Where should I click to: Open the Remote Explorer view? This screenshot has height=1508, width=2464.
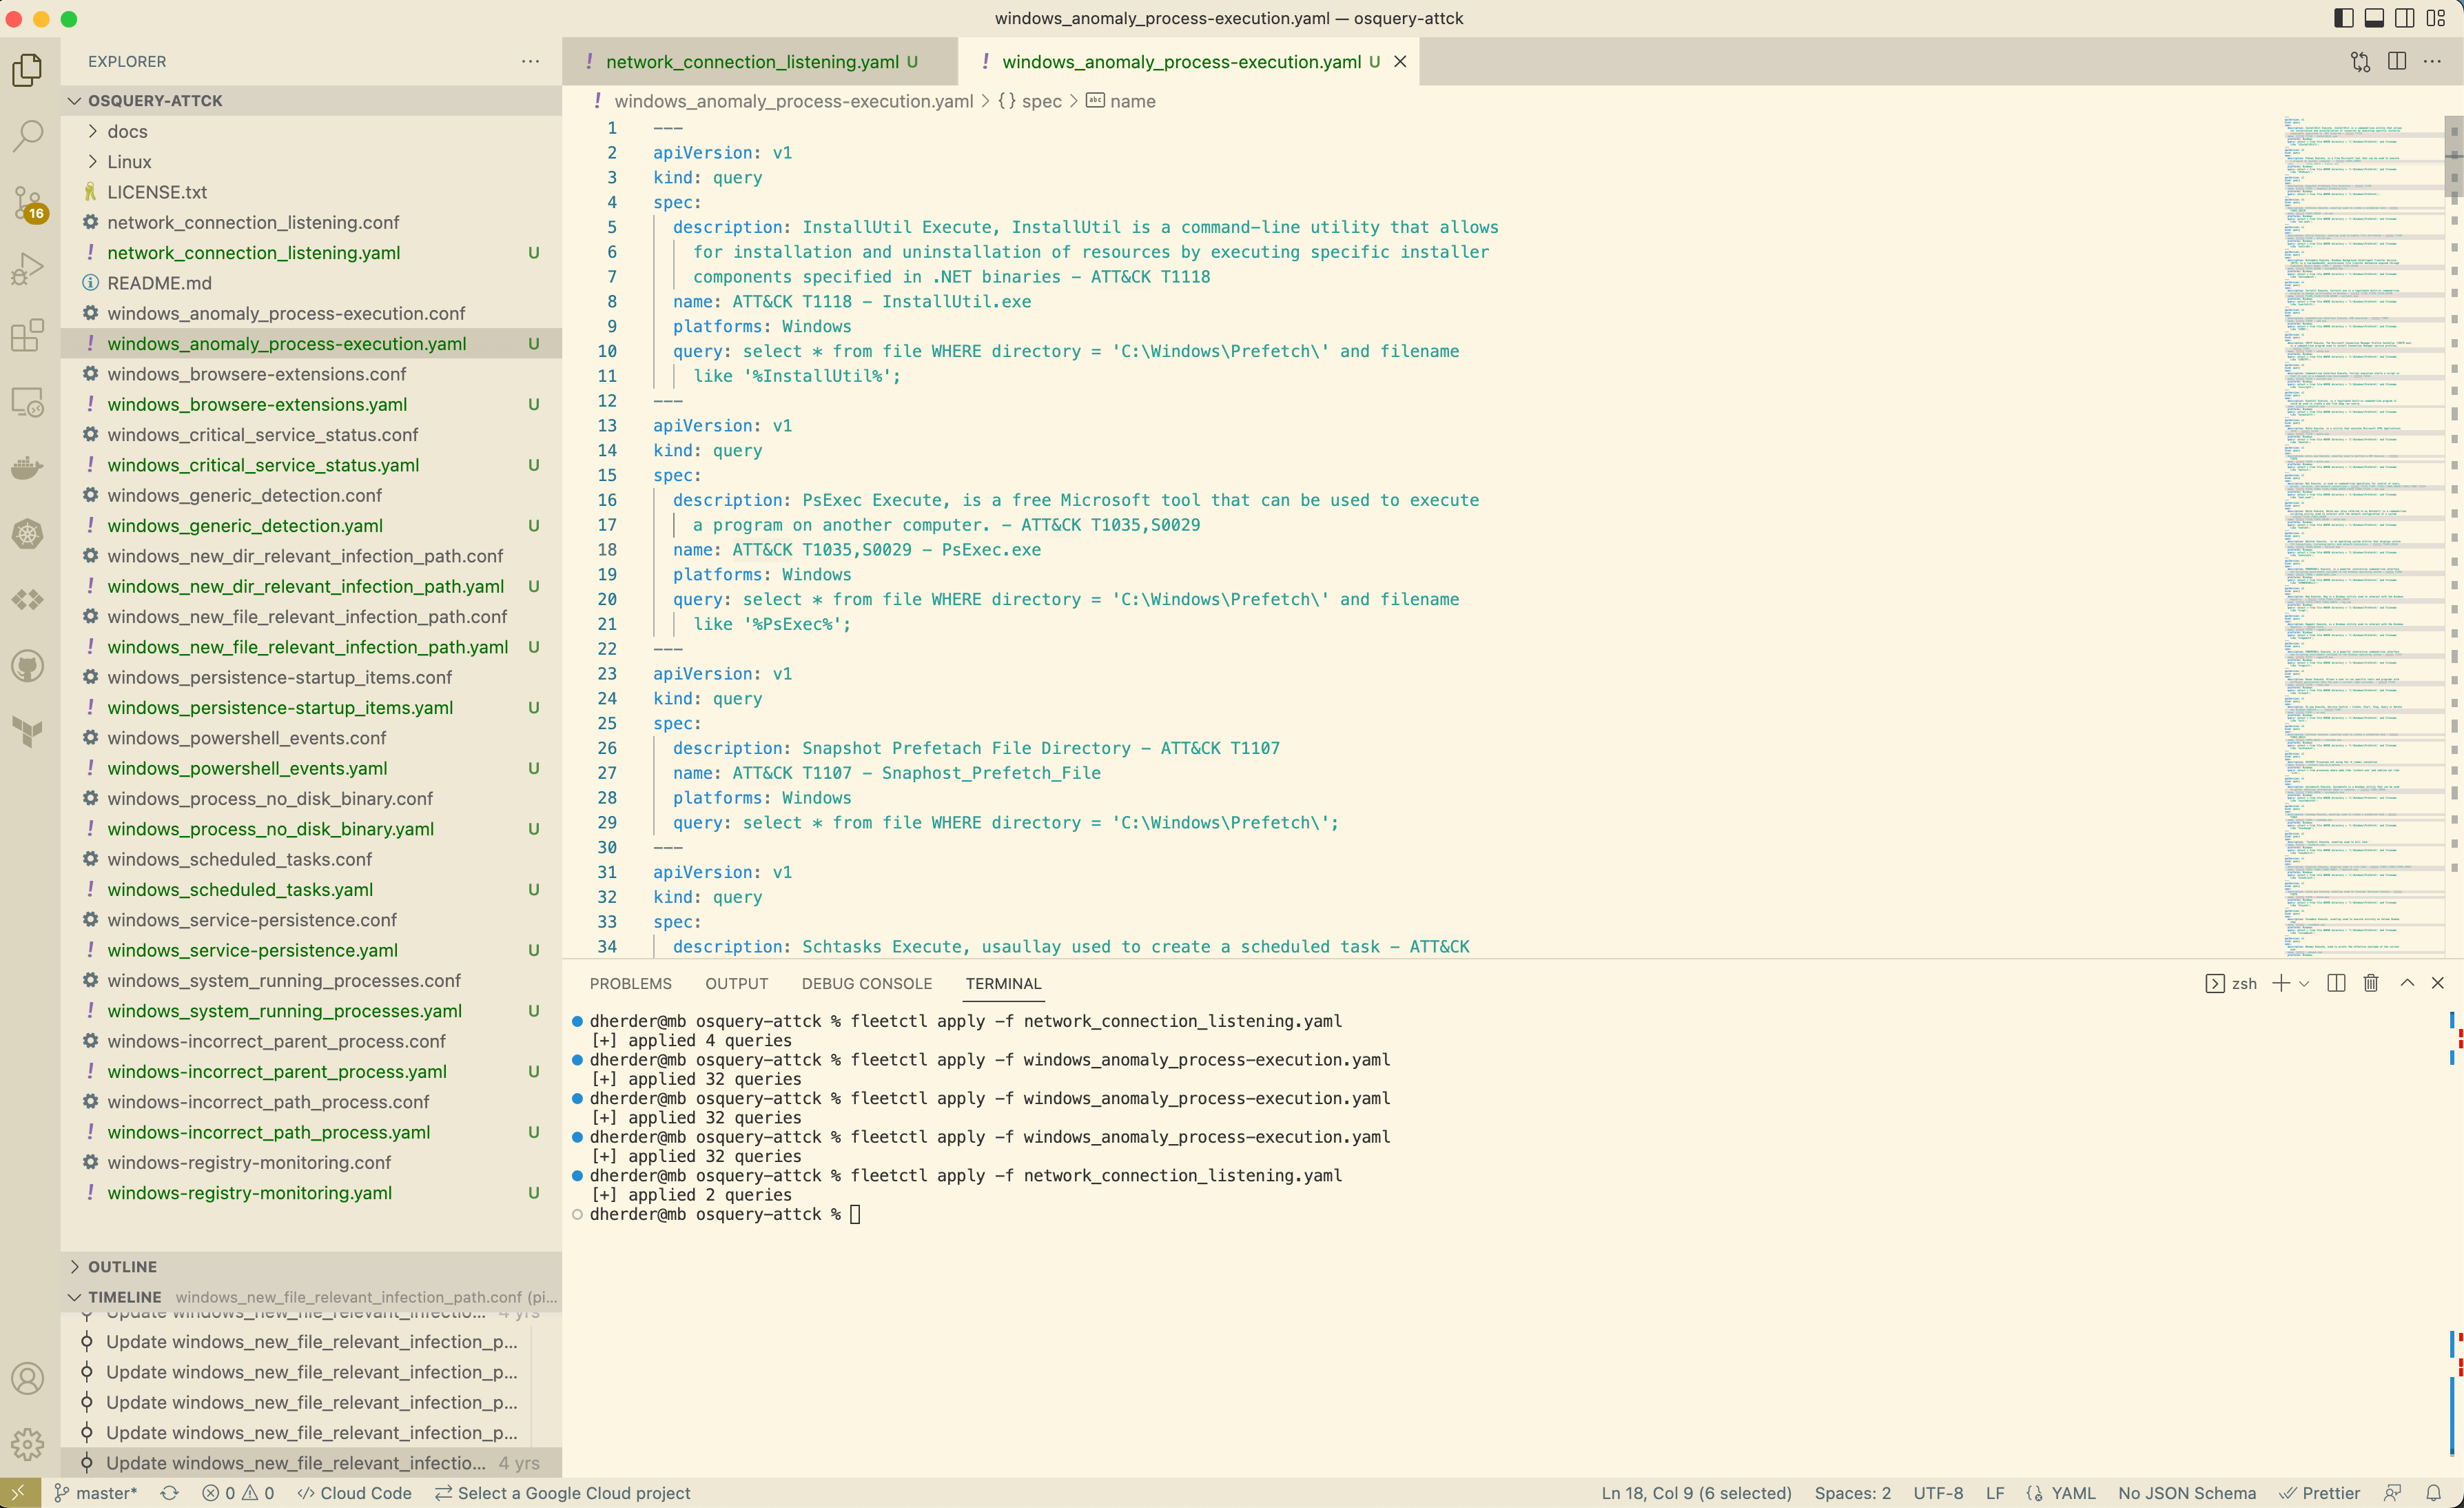pyautogui.click(x=28, y=402)
